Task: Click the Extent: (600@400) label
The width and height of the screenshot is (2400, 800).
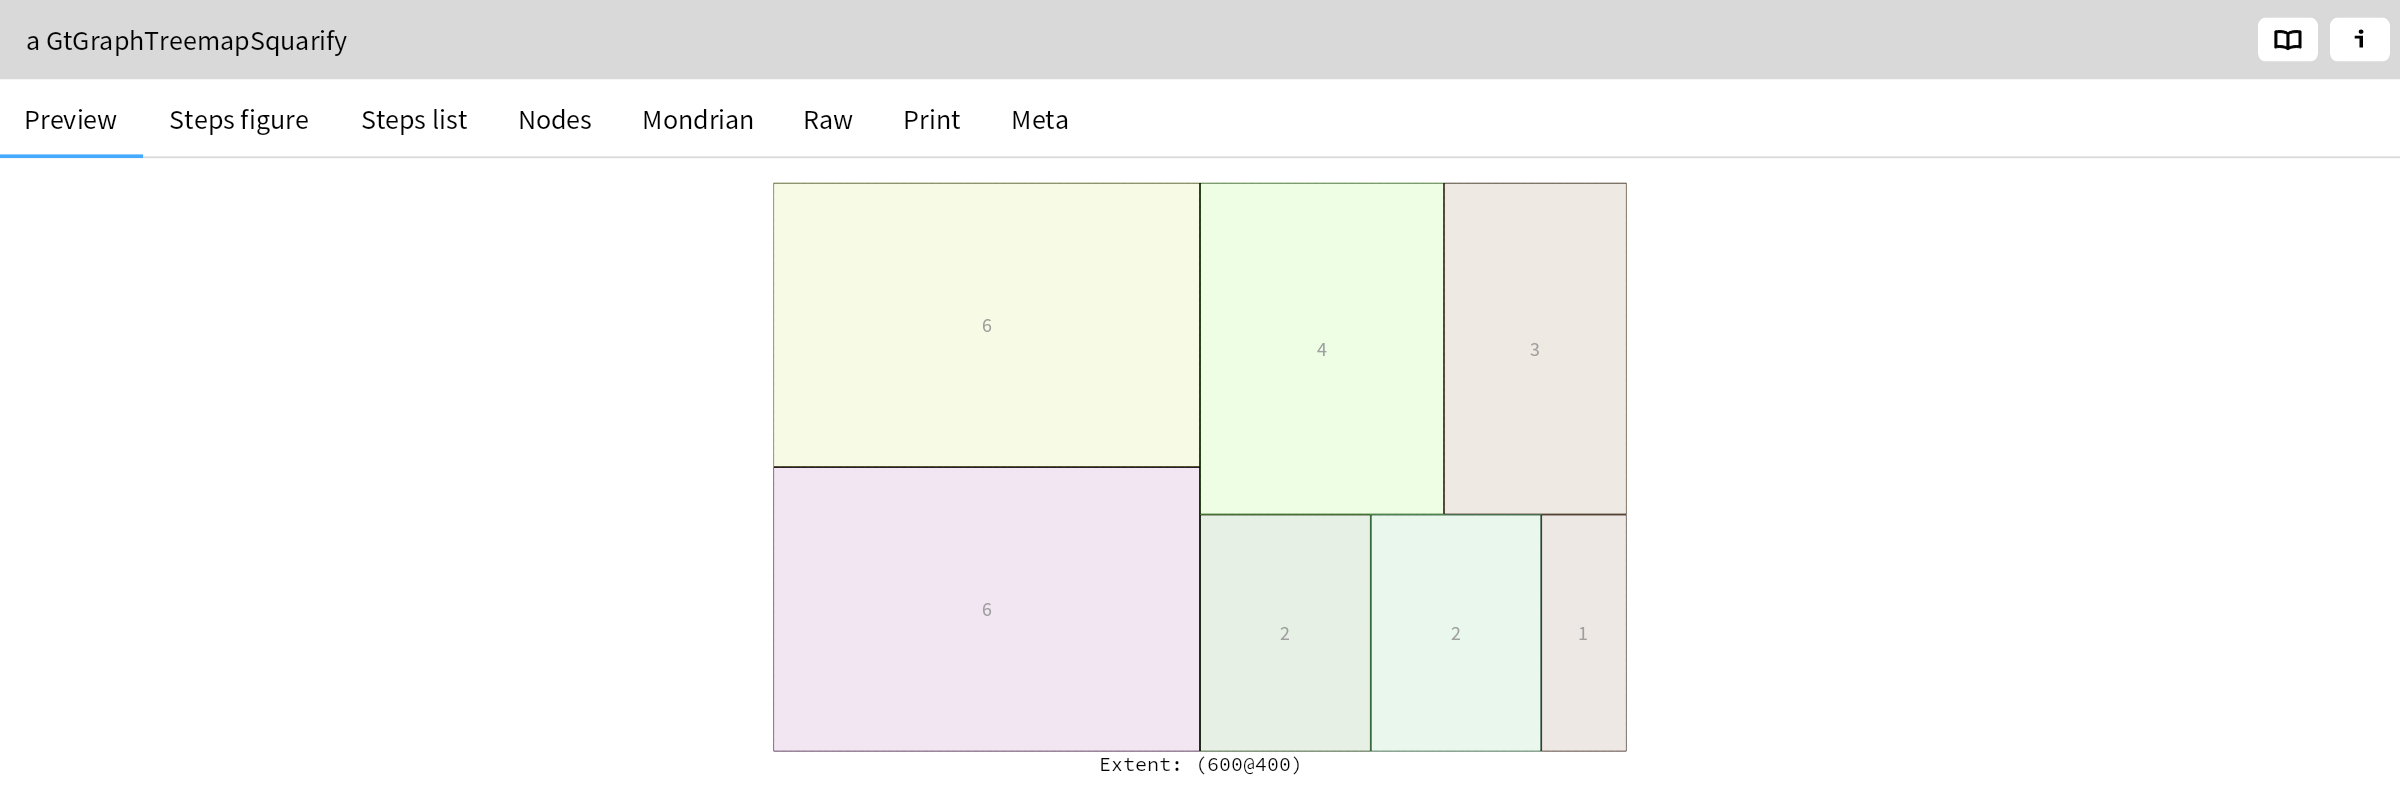Action: pos(1200,765)
